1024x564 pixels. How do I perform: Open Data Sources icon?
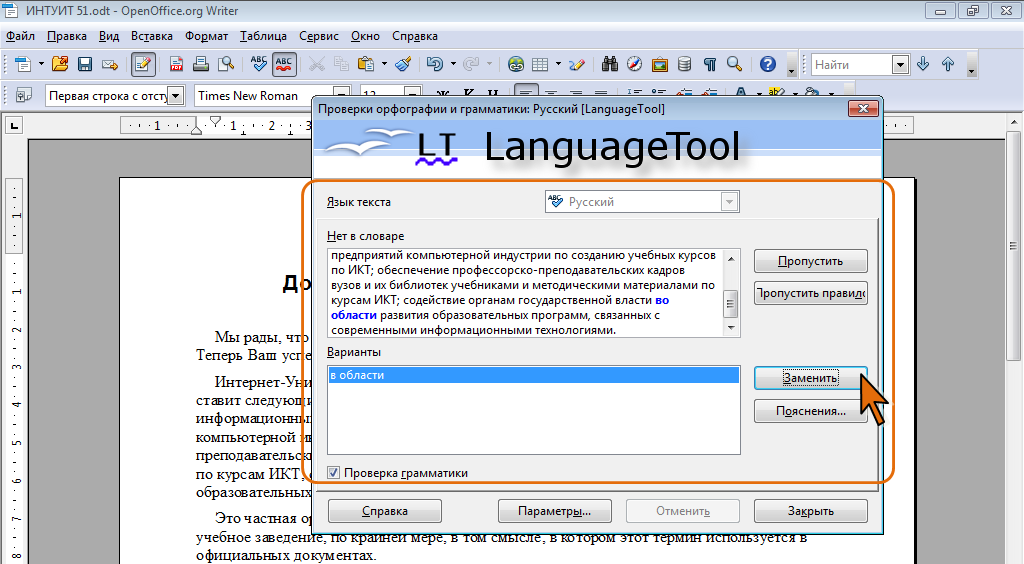[x=684, y=64]
